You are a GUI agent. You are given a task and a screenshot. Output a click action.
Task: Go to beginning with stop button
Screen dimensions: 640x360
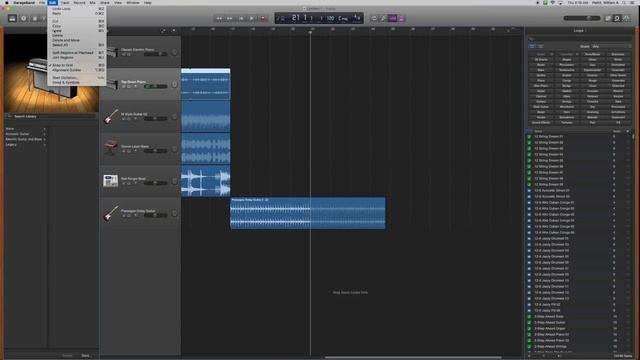coord(241,18)
